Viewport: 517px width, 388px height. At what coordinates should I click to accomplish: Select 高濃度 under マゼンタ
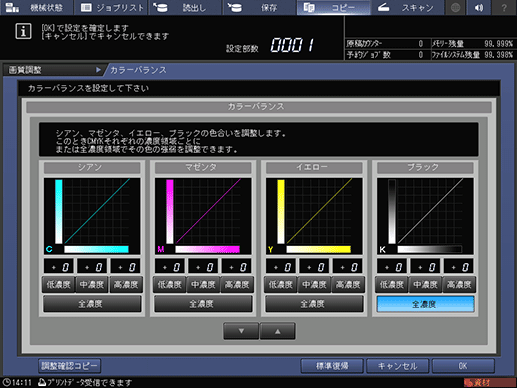(x=237, y=285)
